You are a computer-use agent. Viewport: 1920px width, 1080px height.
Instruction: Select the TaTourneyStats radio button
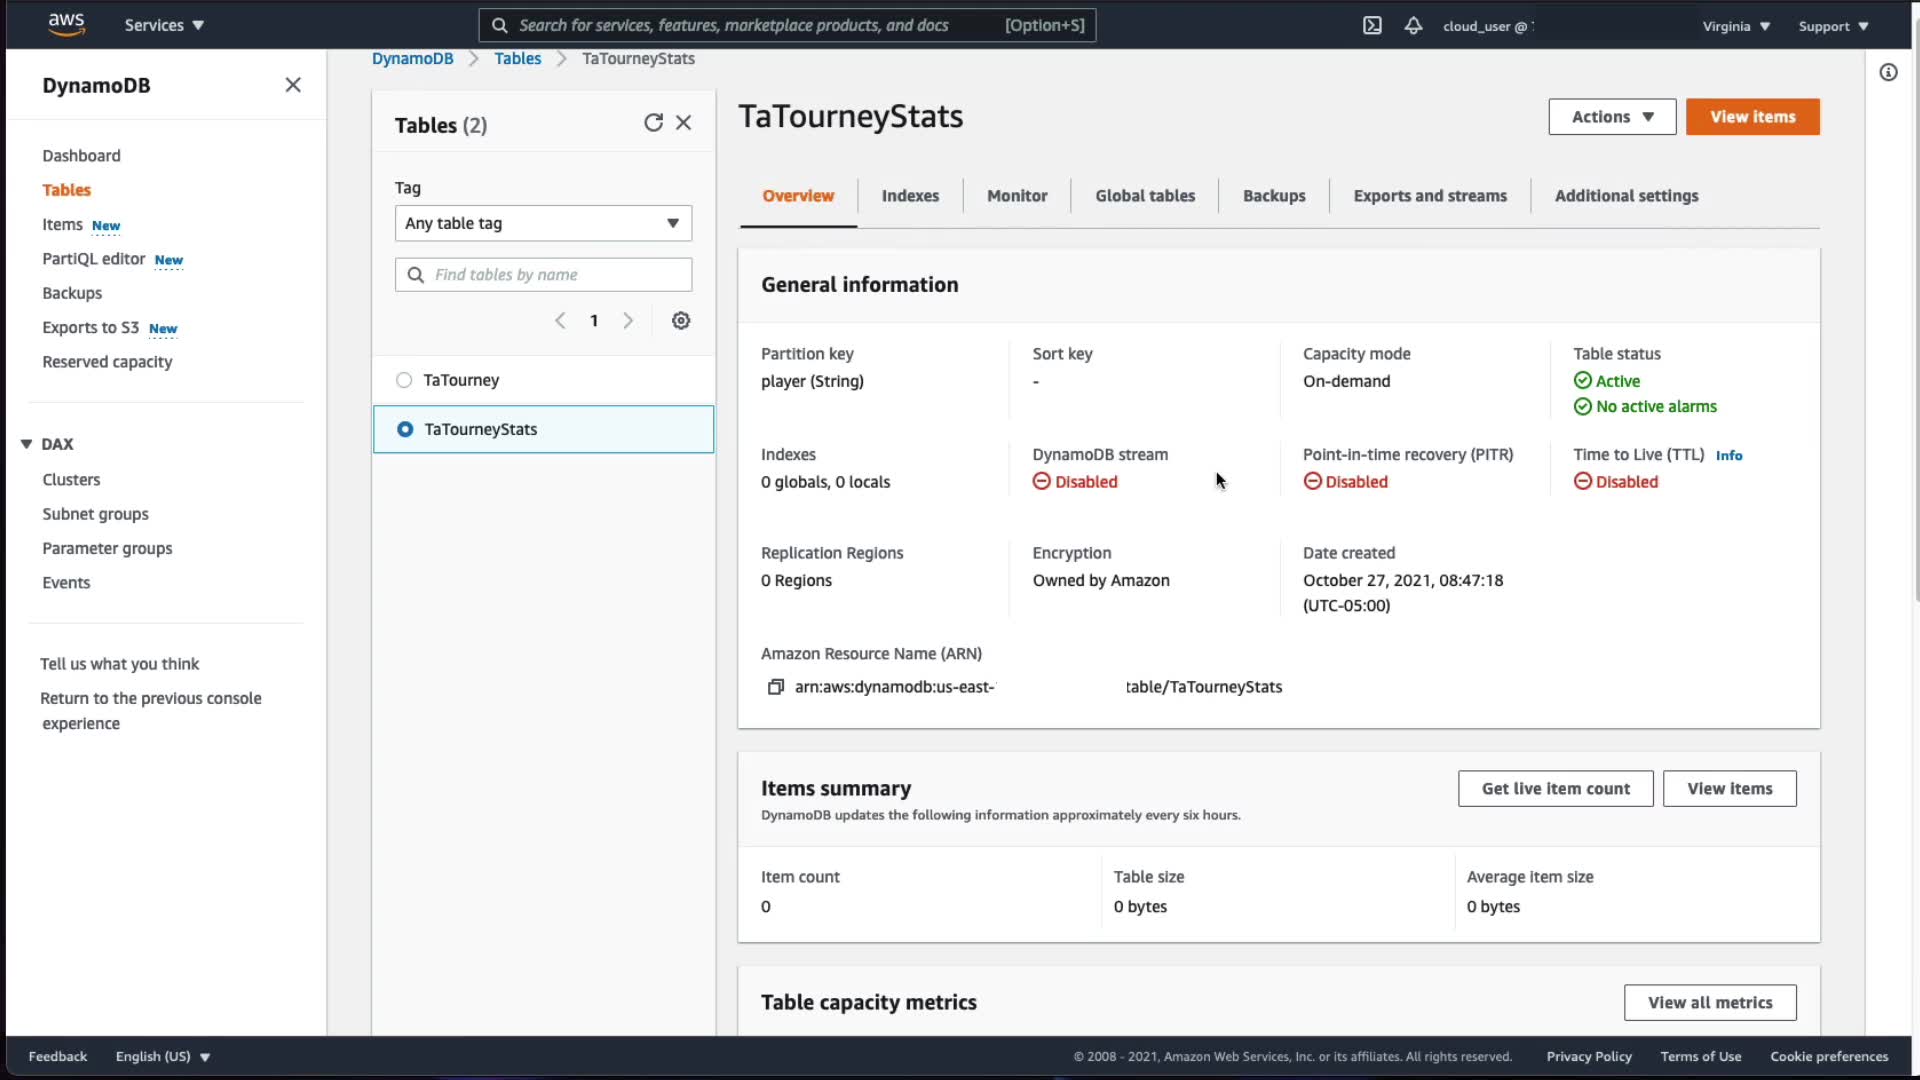click(x=405, y=429)
